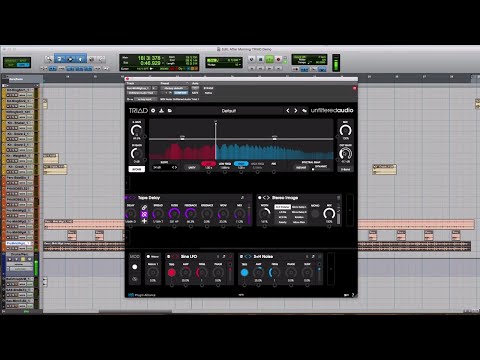Open Stereo Image module menu icon

click(x=338, y=198)
